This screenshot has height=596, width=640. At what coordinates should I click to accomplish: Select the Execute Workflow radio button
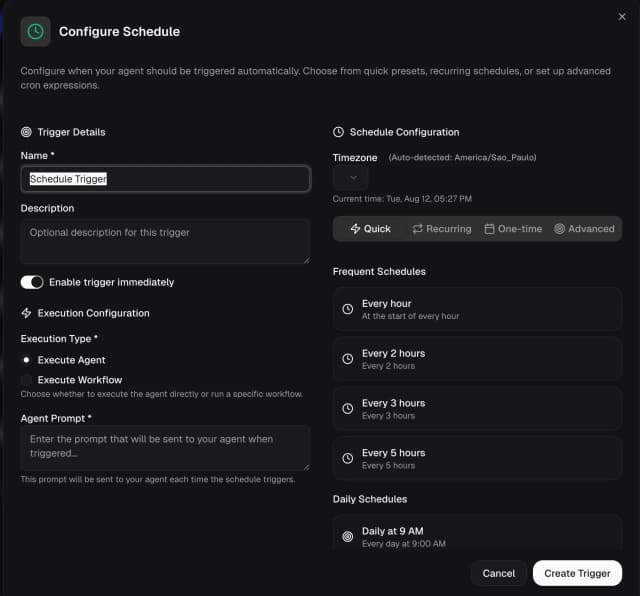pyautogui.click(x=26, y=380)
